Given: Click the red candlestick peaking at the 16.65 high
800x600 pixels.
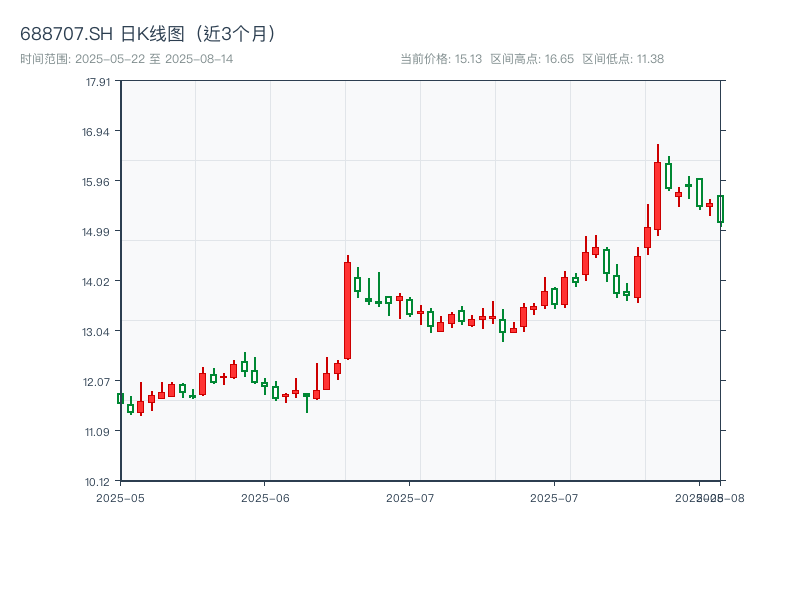Looking at the screenshot, I should (x=658, y=190).
